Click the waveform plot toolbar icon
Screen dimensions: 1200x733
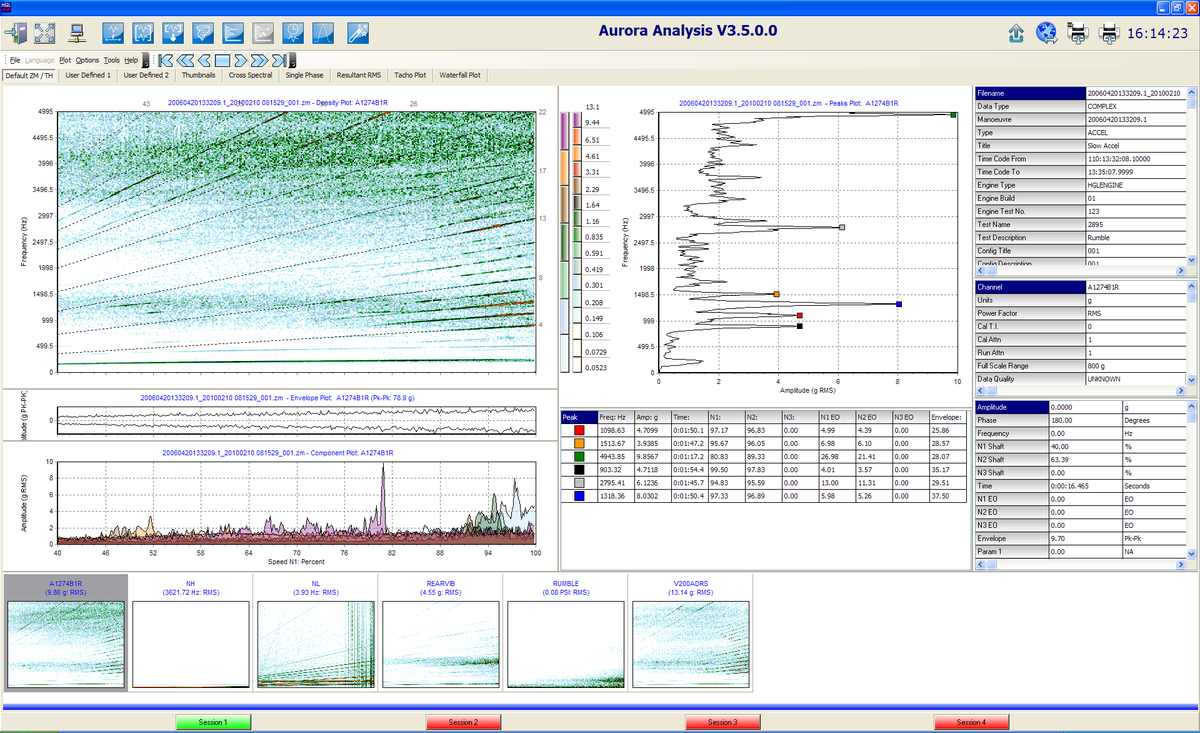[x=113, y=32]
